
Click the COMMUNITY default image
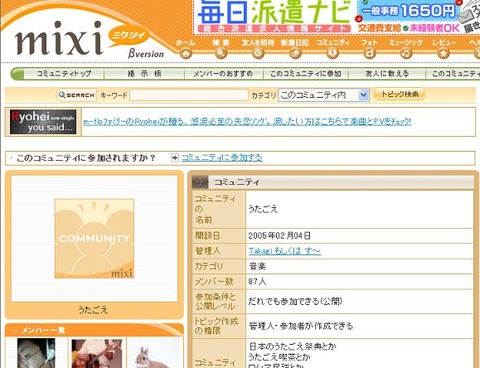coord(94,239)
